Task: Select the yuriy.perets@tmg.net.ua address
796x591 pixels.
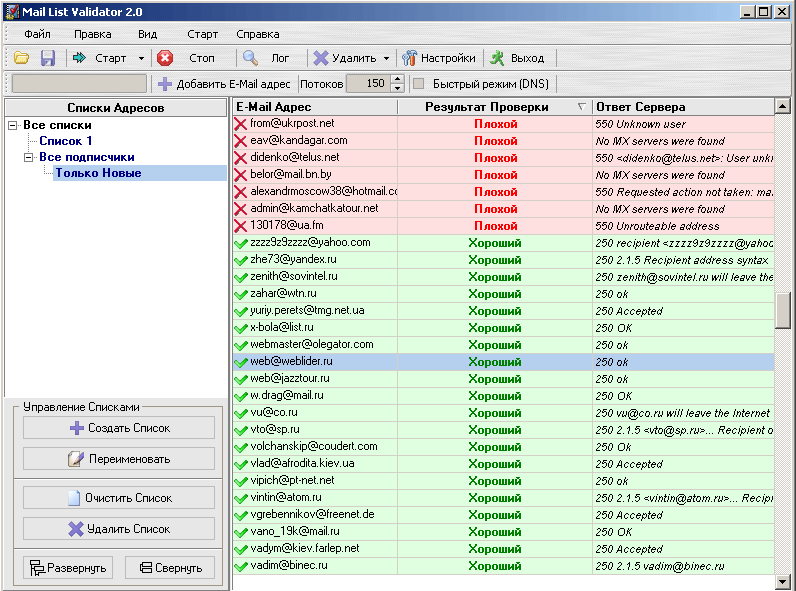Action: 307,310
